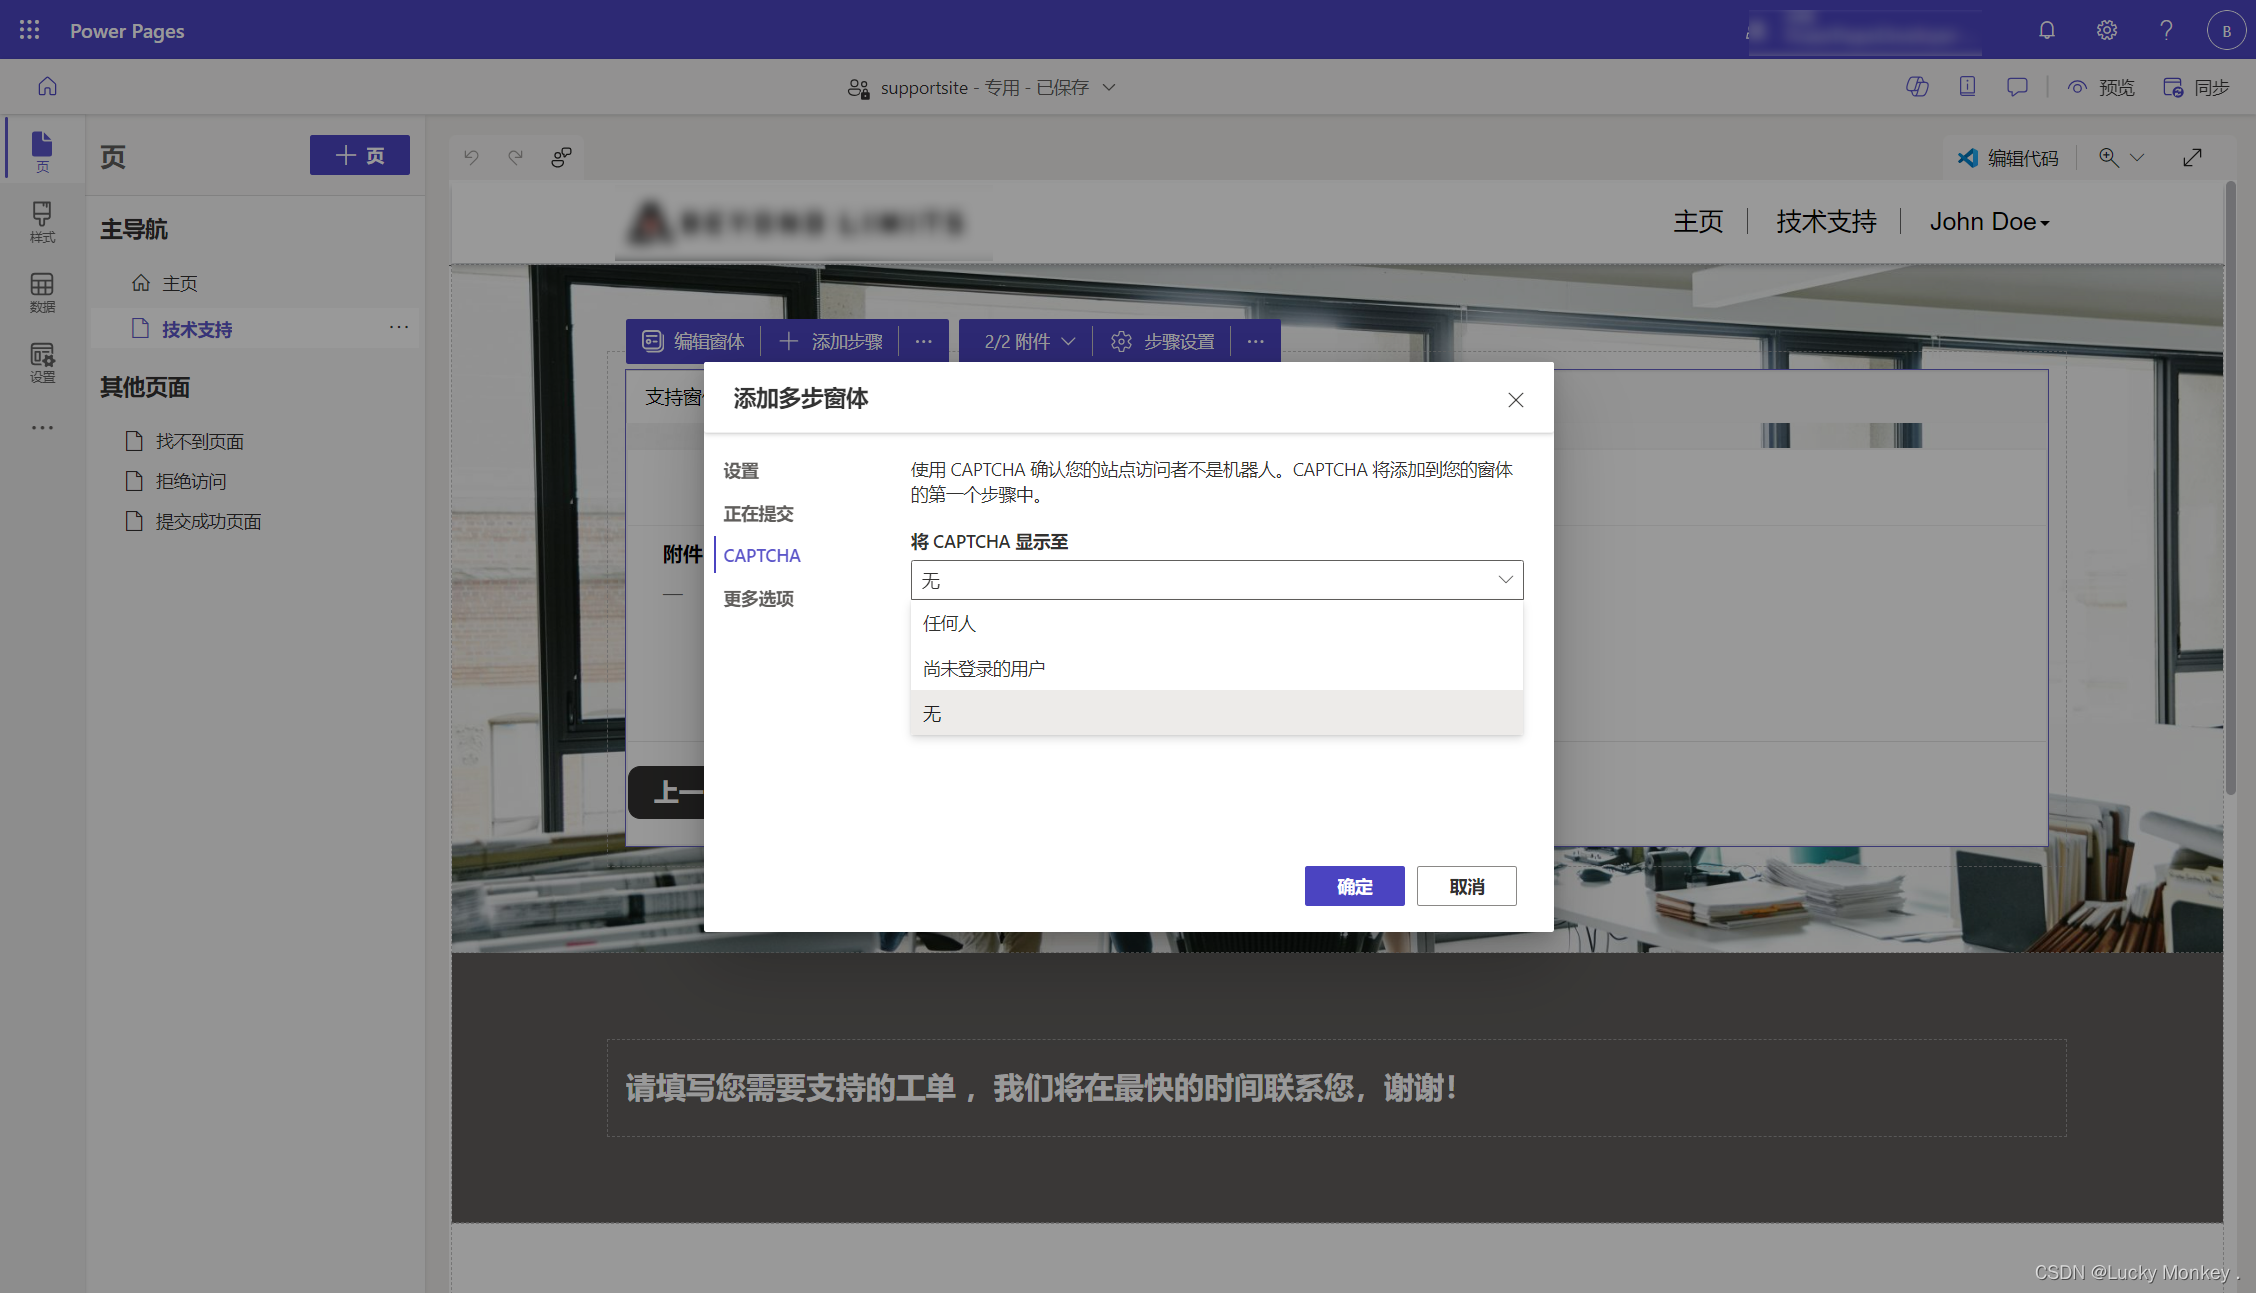Viewport: 2256px width, 1293px height.
Task: Select the 数据 data workspace icon
Action: (x=42, y=292)
